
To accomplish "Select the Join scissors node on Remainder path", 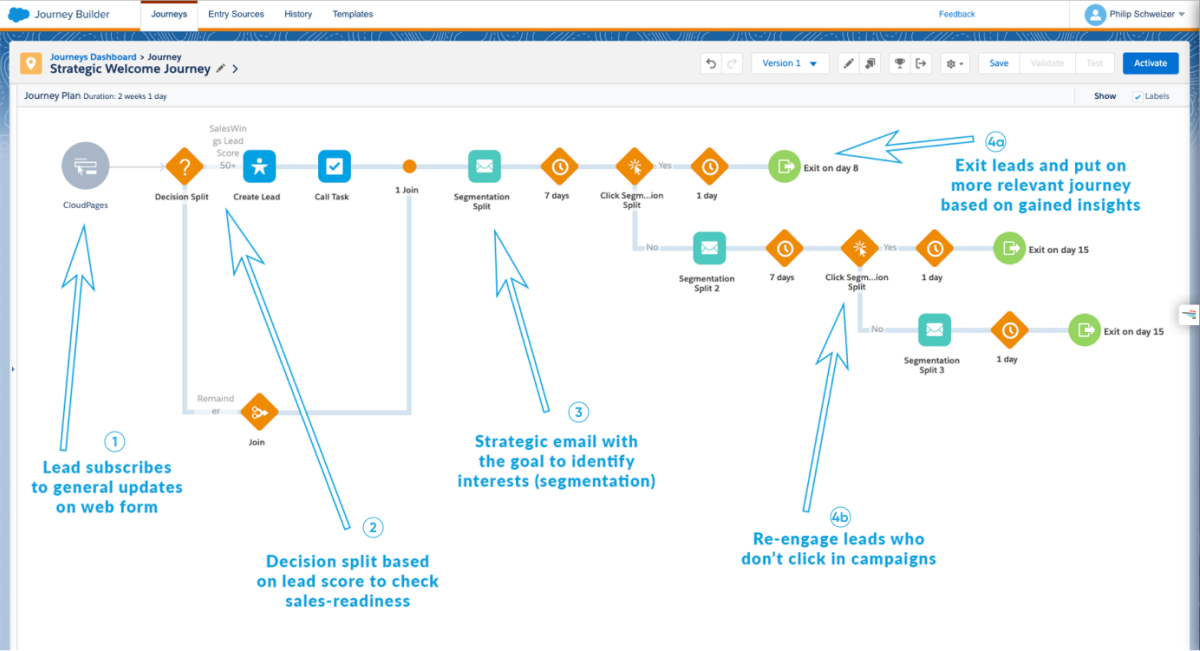I will point(259,411).
